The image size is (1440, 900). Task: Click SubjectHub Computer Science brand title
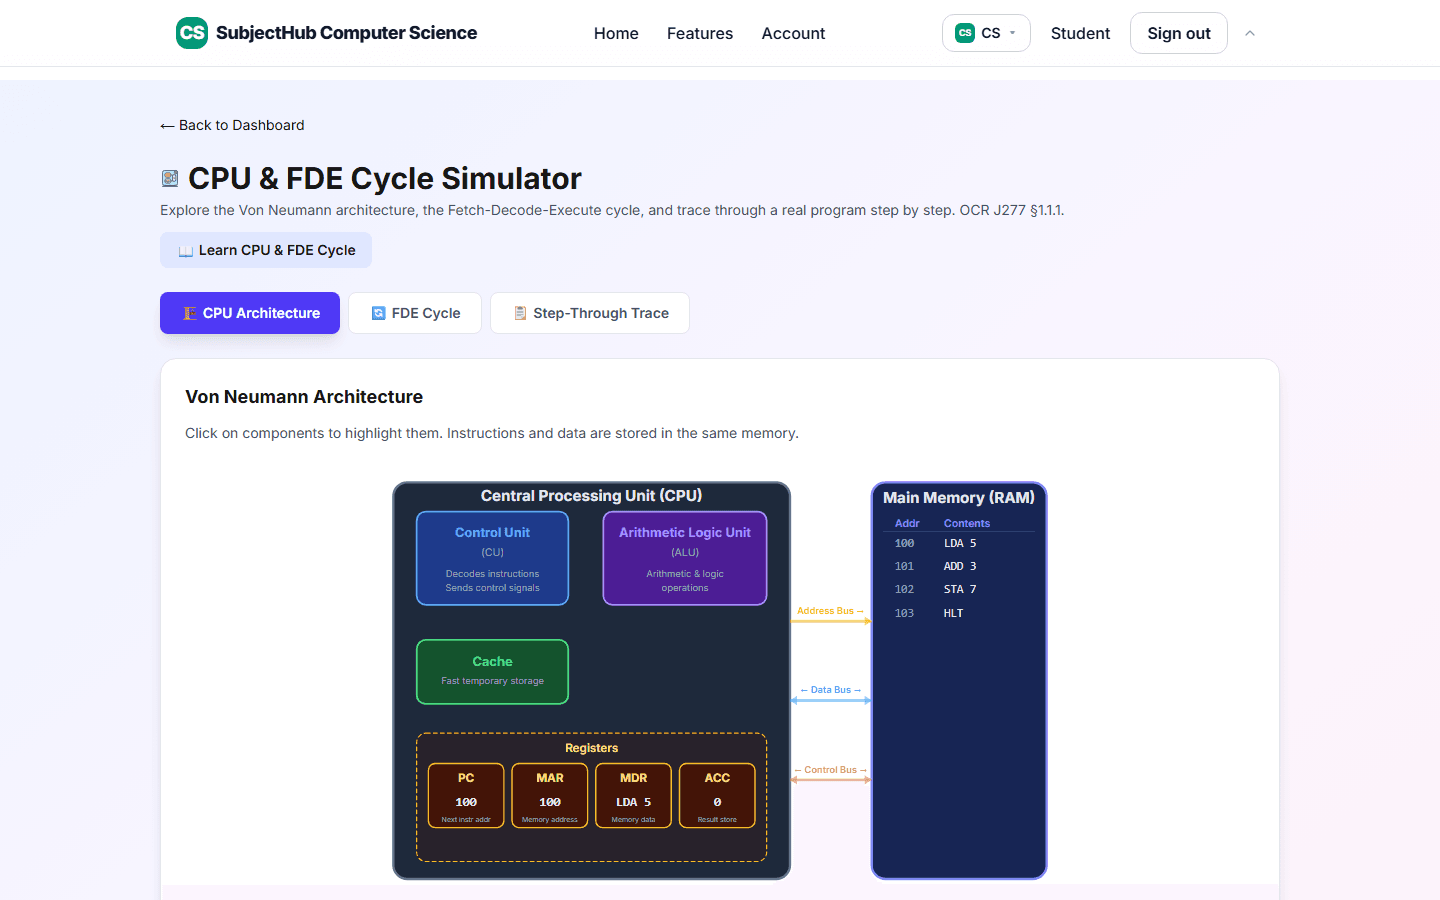pyautogui.click(x=346, y=33)
